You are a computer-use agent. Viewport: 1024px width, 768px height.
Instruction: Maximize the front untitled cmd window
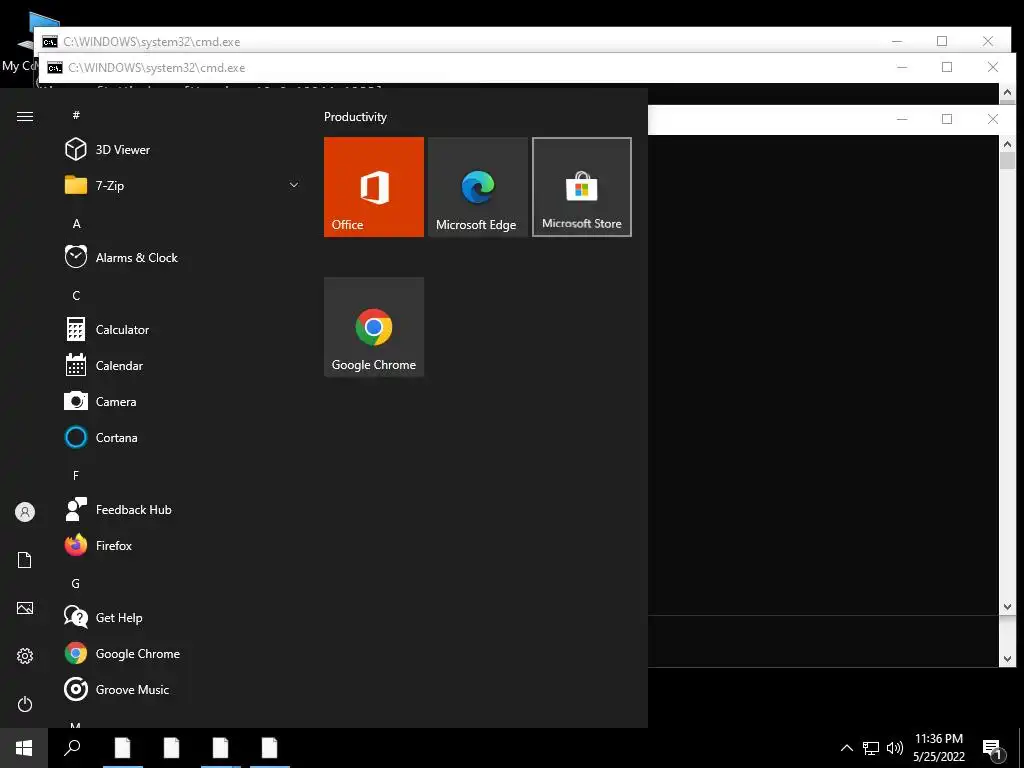click(x=947, y=119)
